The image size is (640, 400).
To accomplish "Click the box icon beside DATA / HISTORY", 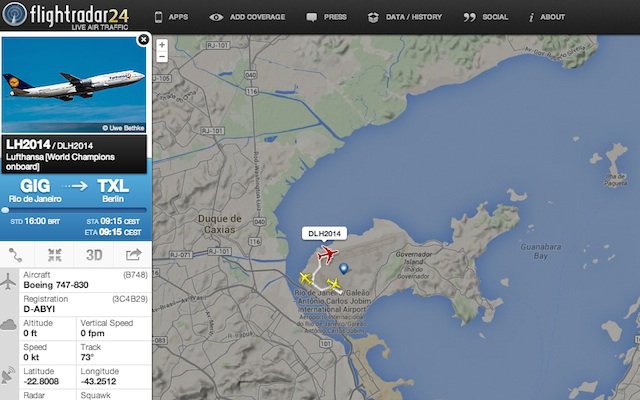I will pos(373,17).
